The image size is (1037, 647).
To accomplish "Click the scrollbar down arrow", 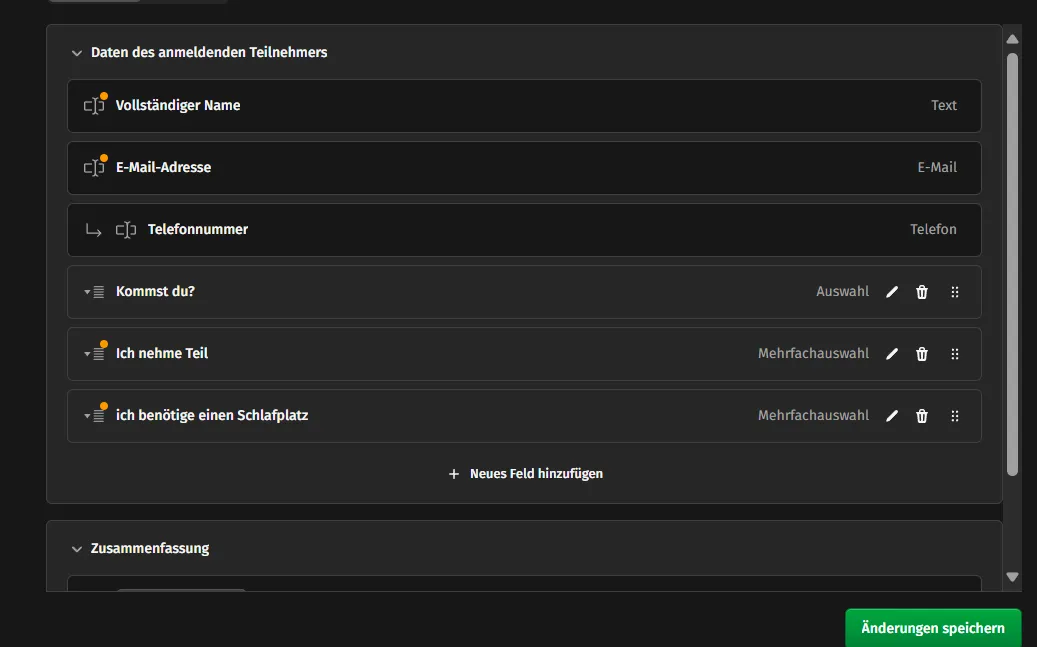I will tap(1013, 577).
